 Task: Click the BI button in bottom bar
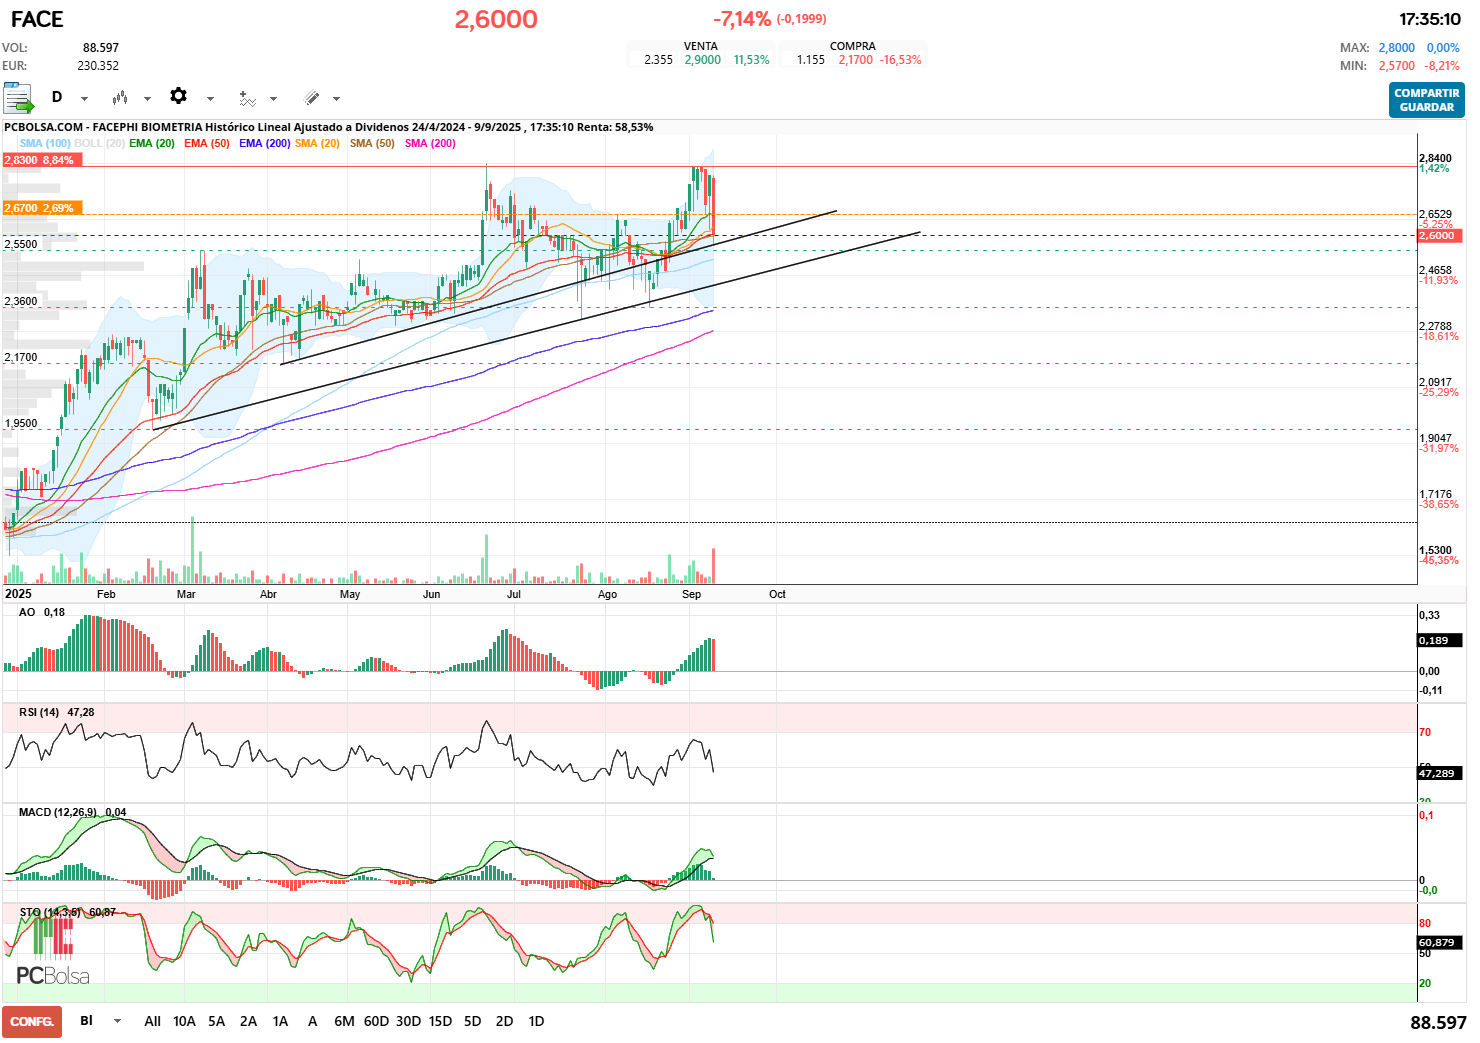(x=87, y=1021)
